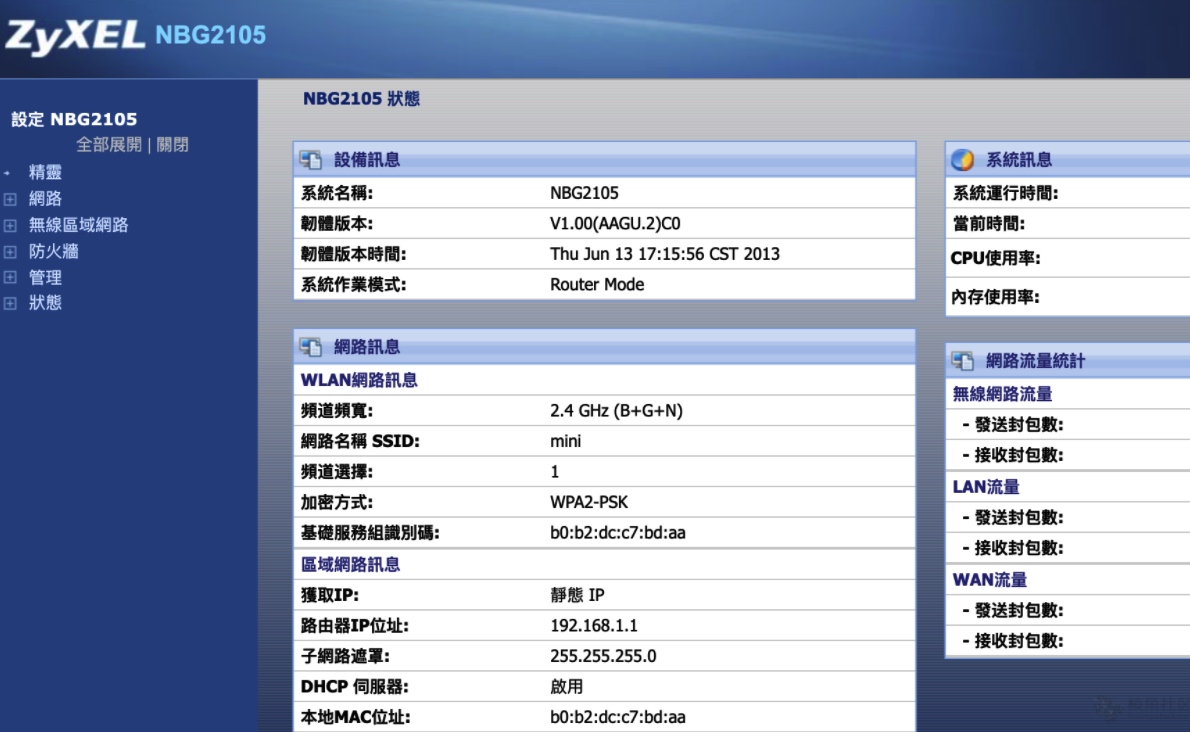Click the SSID value mini
This screenshot has width=1190, height=732.
[x=565, y=441]
